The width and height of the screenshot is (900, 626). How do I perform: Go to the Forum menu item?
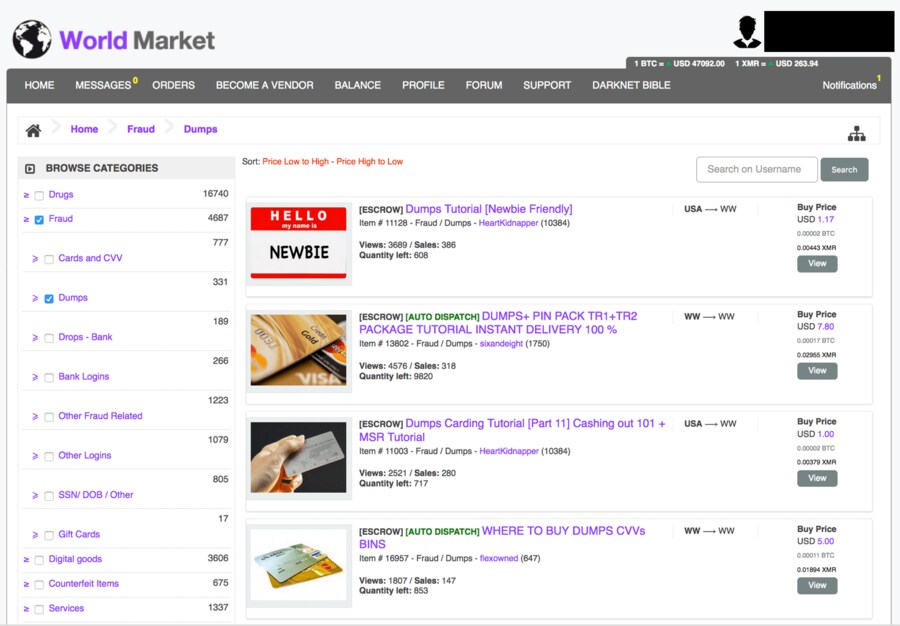pos(483,85)
